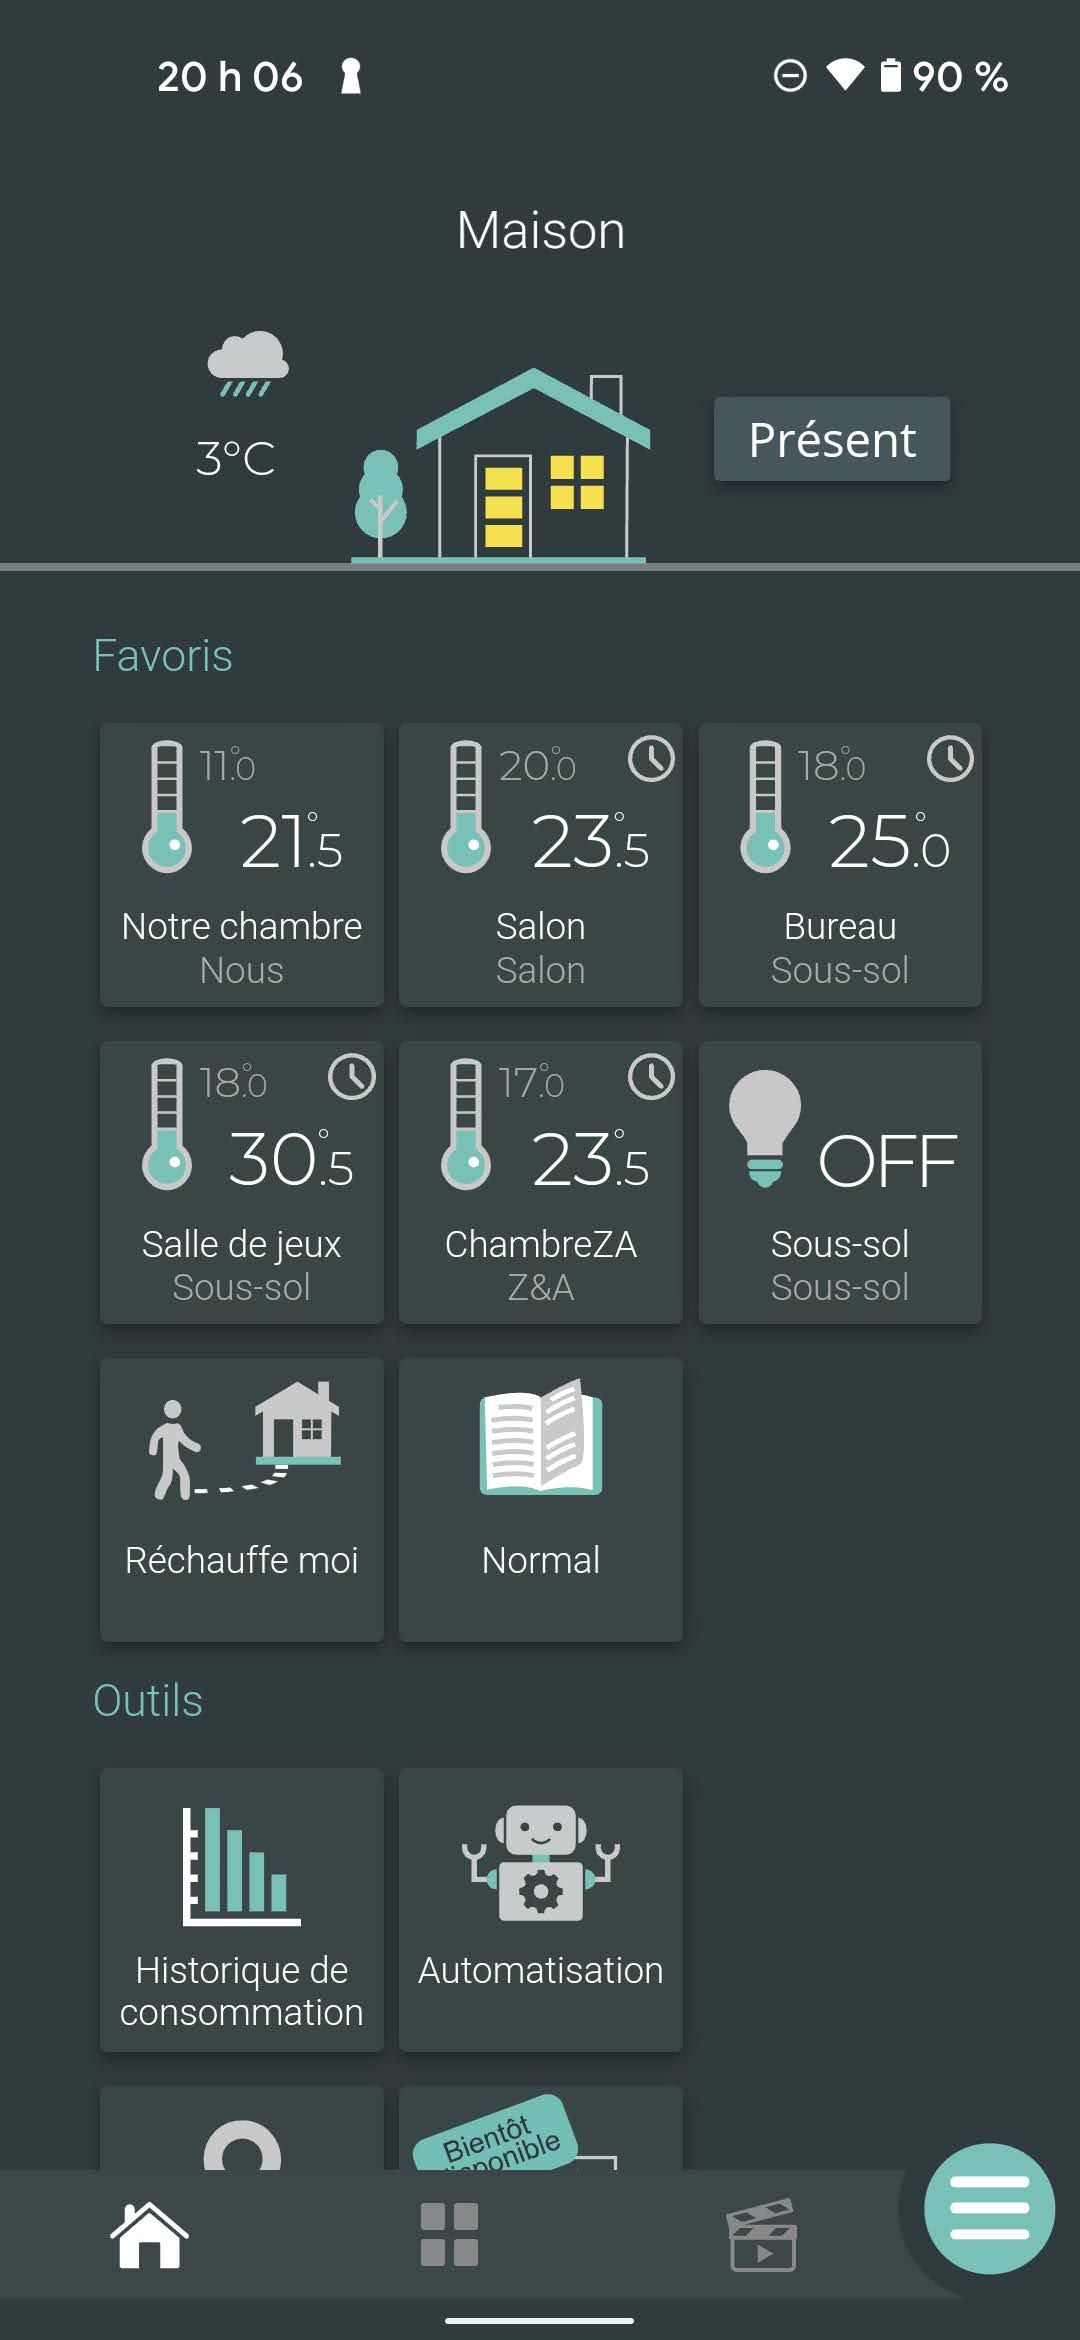This screenshot has height=2340, width=1080.
Task: Tap the Salon thermometer icon
Action: (466, 806)
